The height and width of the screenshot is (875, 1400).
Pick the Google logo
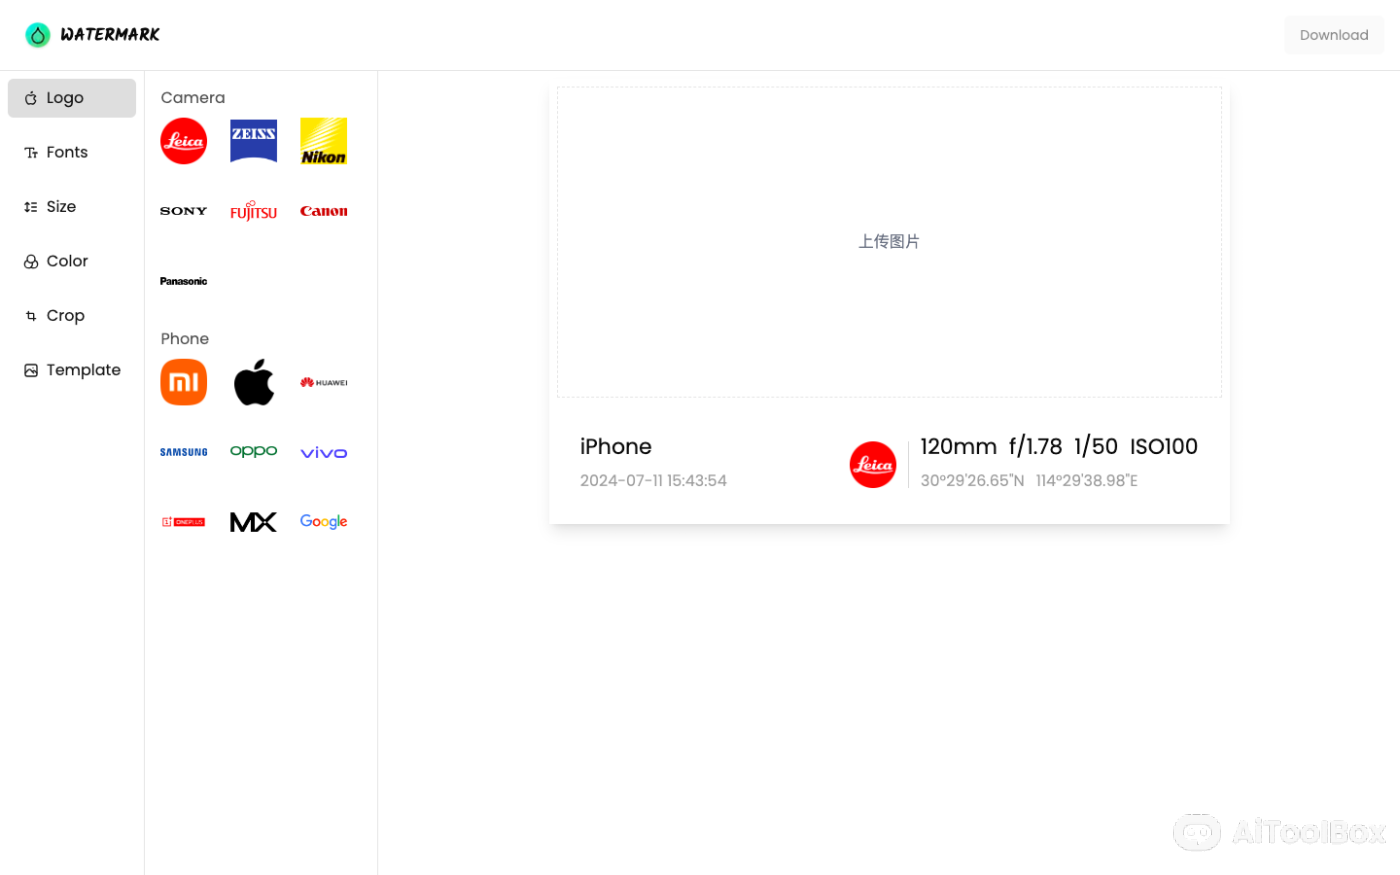tap(324, 522)
